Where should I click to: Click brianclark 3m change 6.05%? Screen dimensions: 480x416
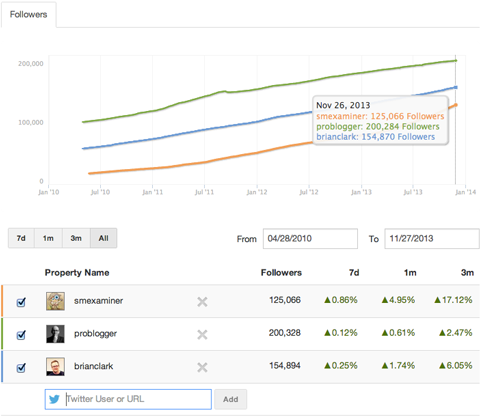point(455,365)
